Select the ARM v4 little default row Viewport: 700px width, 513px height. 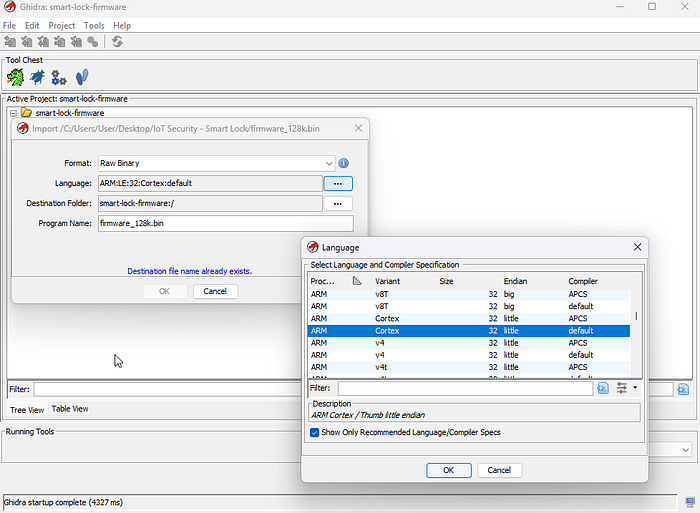tap(469, 355)
